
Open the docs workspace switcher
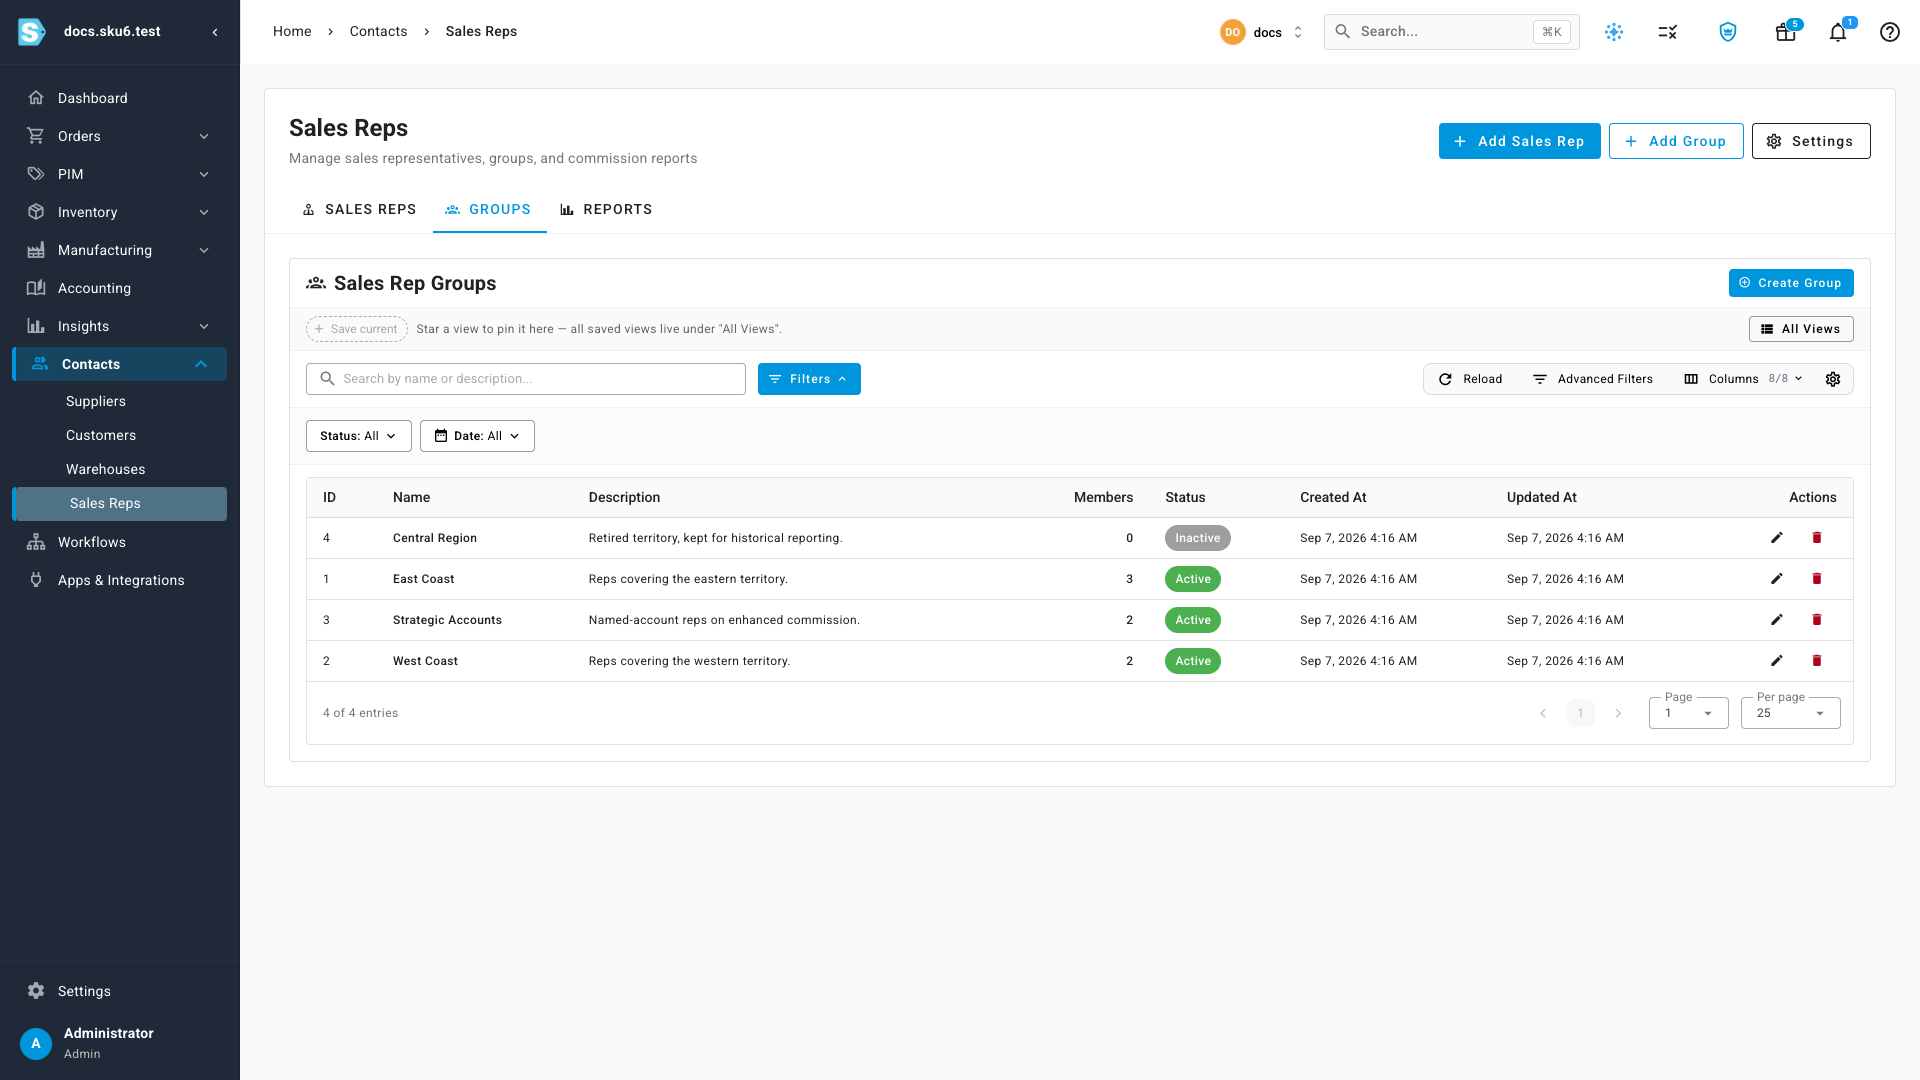[x=1262, y=32]
